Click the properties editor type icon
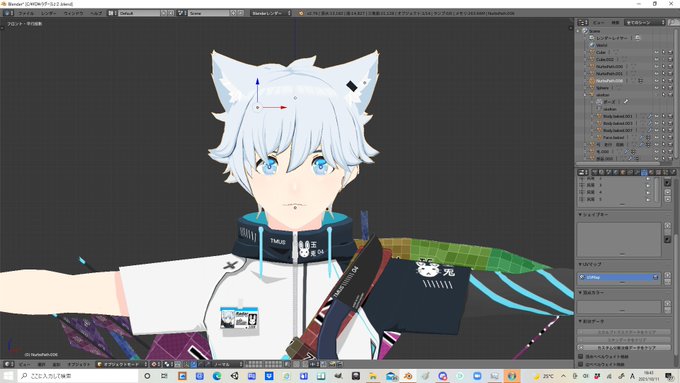This screenshot has height=383, width=680. [583, 173]
